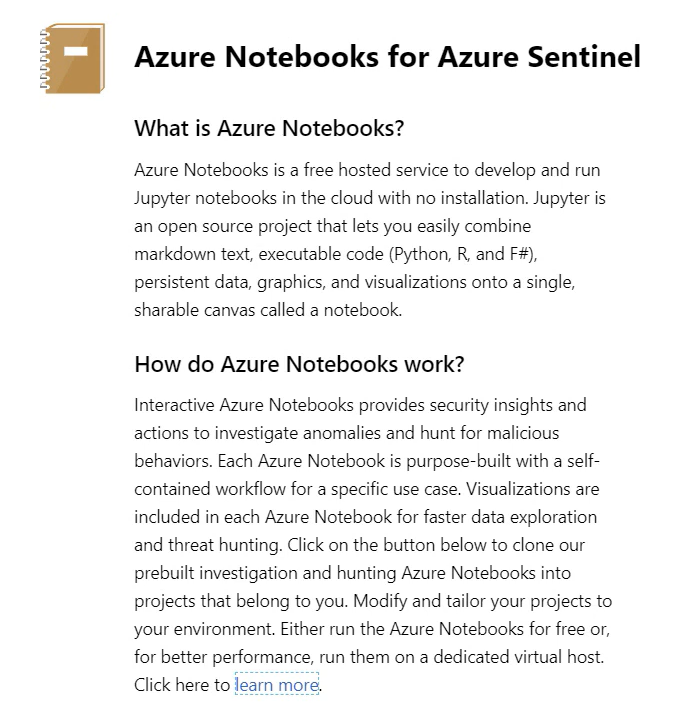
Task: Click the "Click here to" text before the link
Action: (x=181, y=685)
